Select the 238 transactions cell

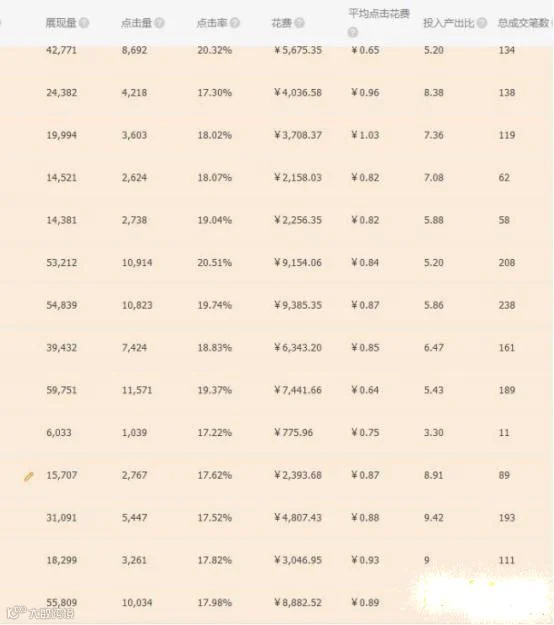pyautogui.click(x=507, y=305)
